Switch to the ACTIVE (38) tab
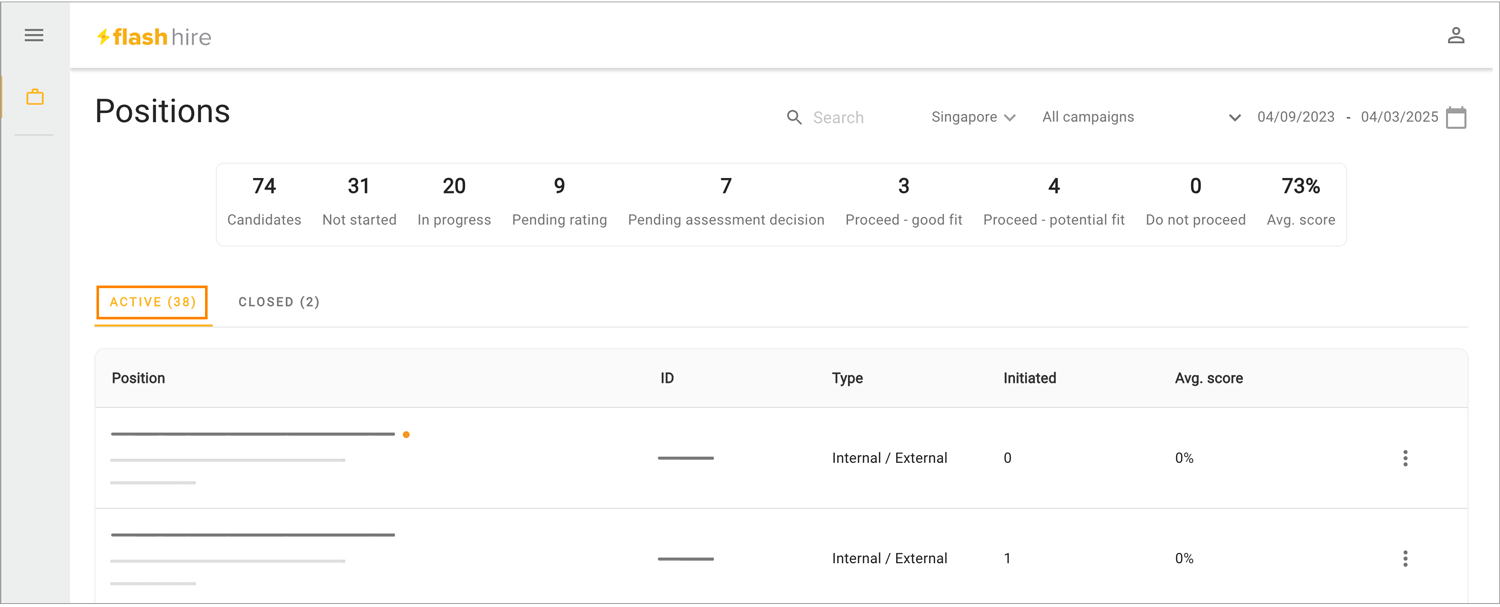 [x=152, y=302]
